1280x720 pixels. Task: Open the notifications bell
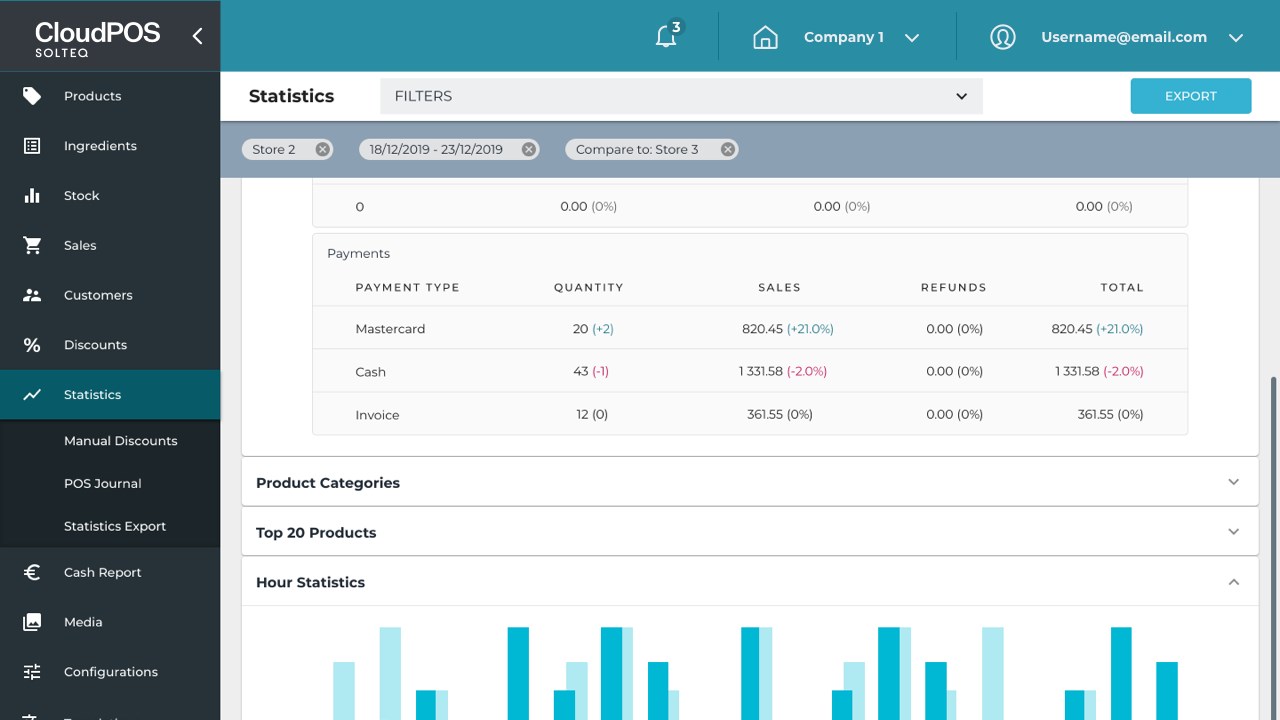[666, 37]
